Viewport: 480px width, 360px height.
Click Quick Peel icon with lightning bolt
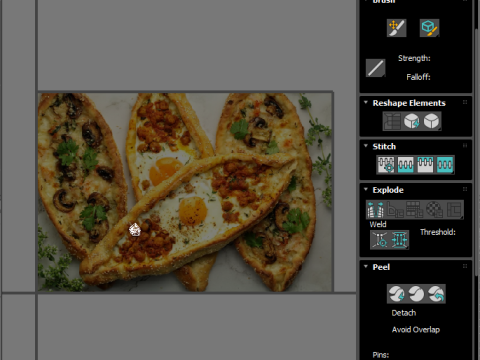click(x=397, y=294)
